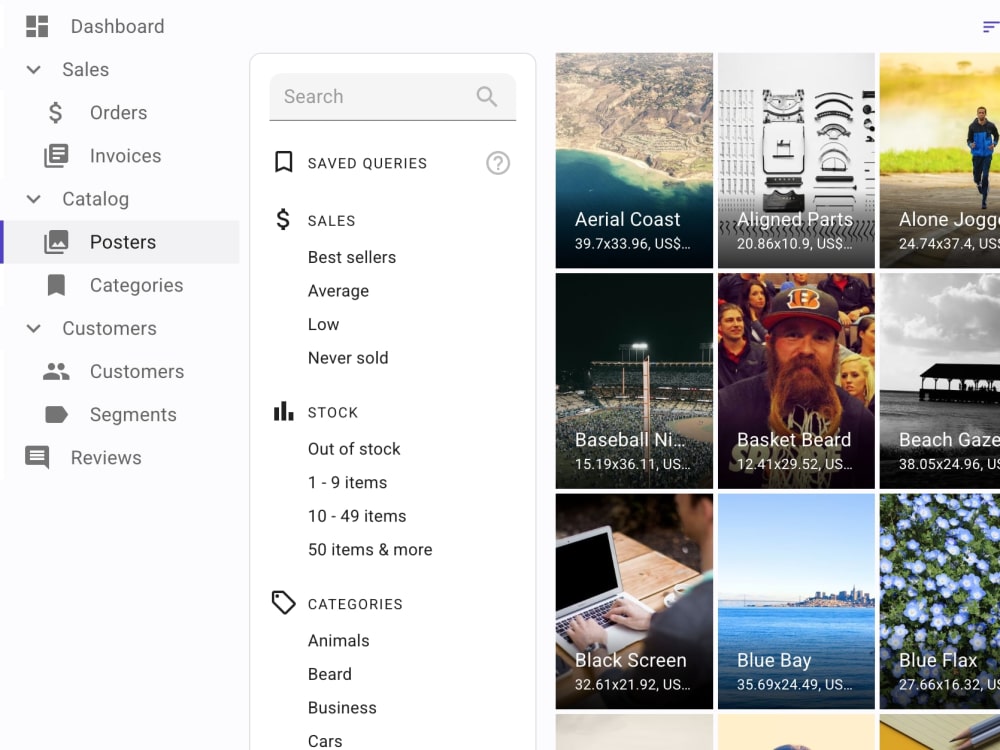
Task: Open Customers list under Customers group
Action: point(121,372)
